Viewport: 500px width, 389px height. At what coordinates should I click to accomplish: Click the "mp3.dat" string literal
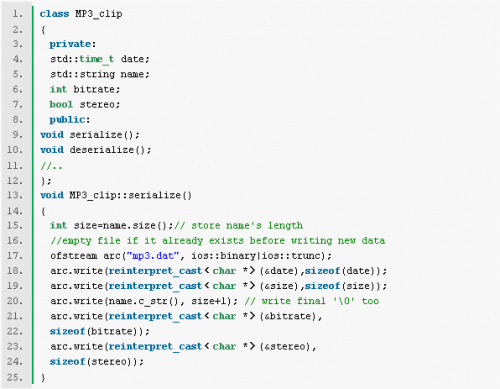(x=153, y=256)
